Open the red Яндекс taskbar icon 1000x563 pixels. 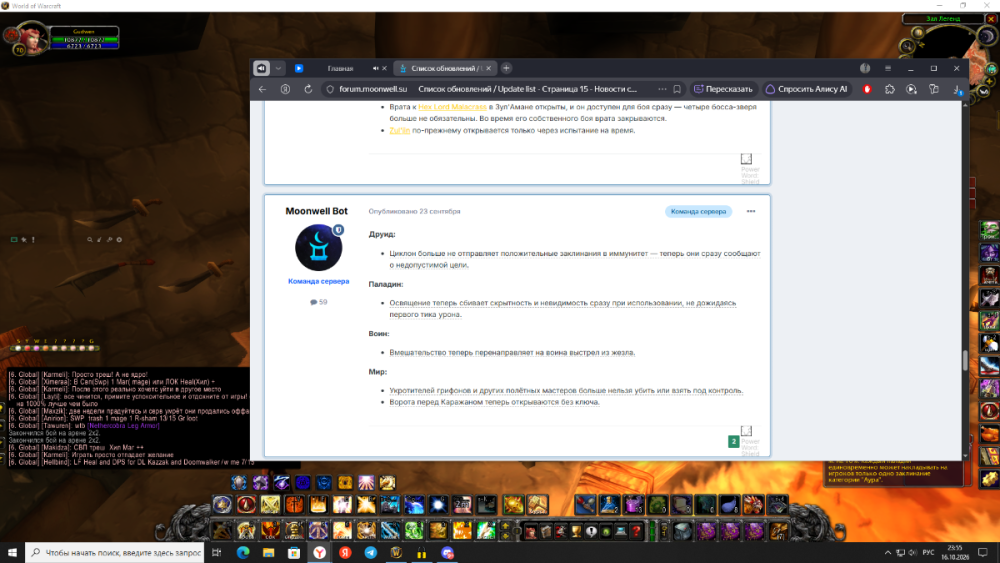point(345,553)
